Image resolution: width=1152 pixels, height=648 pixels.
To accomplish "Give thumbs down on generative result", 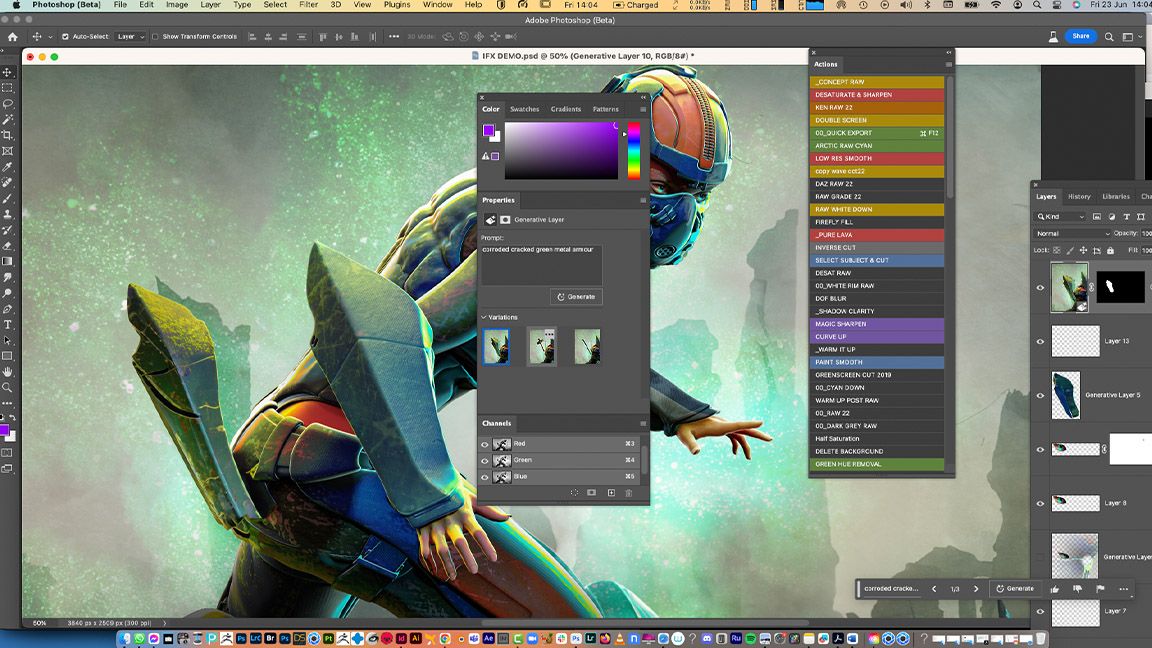I will (1077, 588).
